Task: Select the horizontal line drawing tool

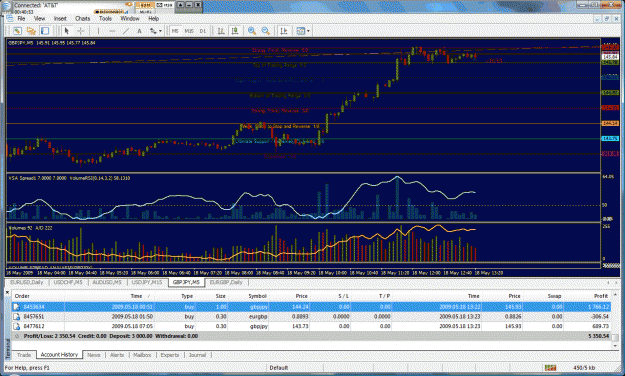Action: click(112, 31)
